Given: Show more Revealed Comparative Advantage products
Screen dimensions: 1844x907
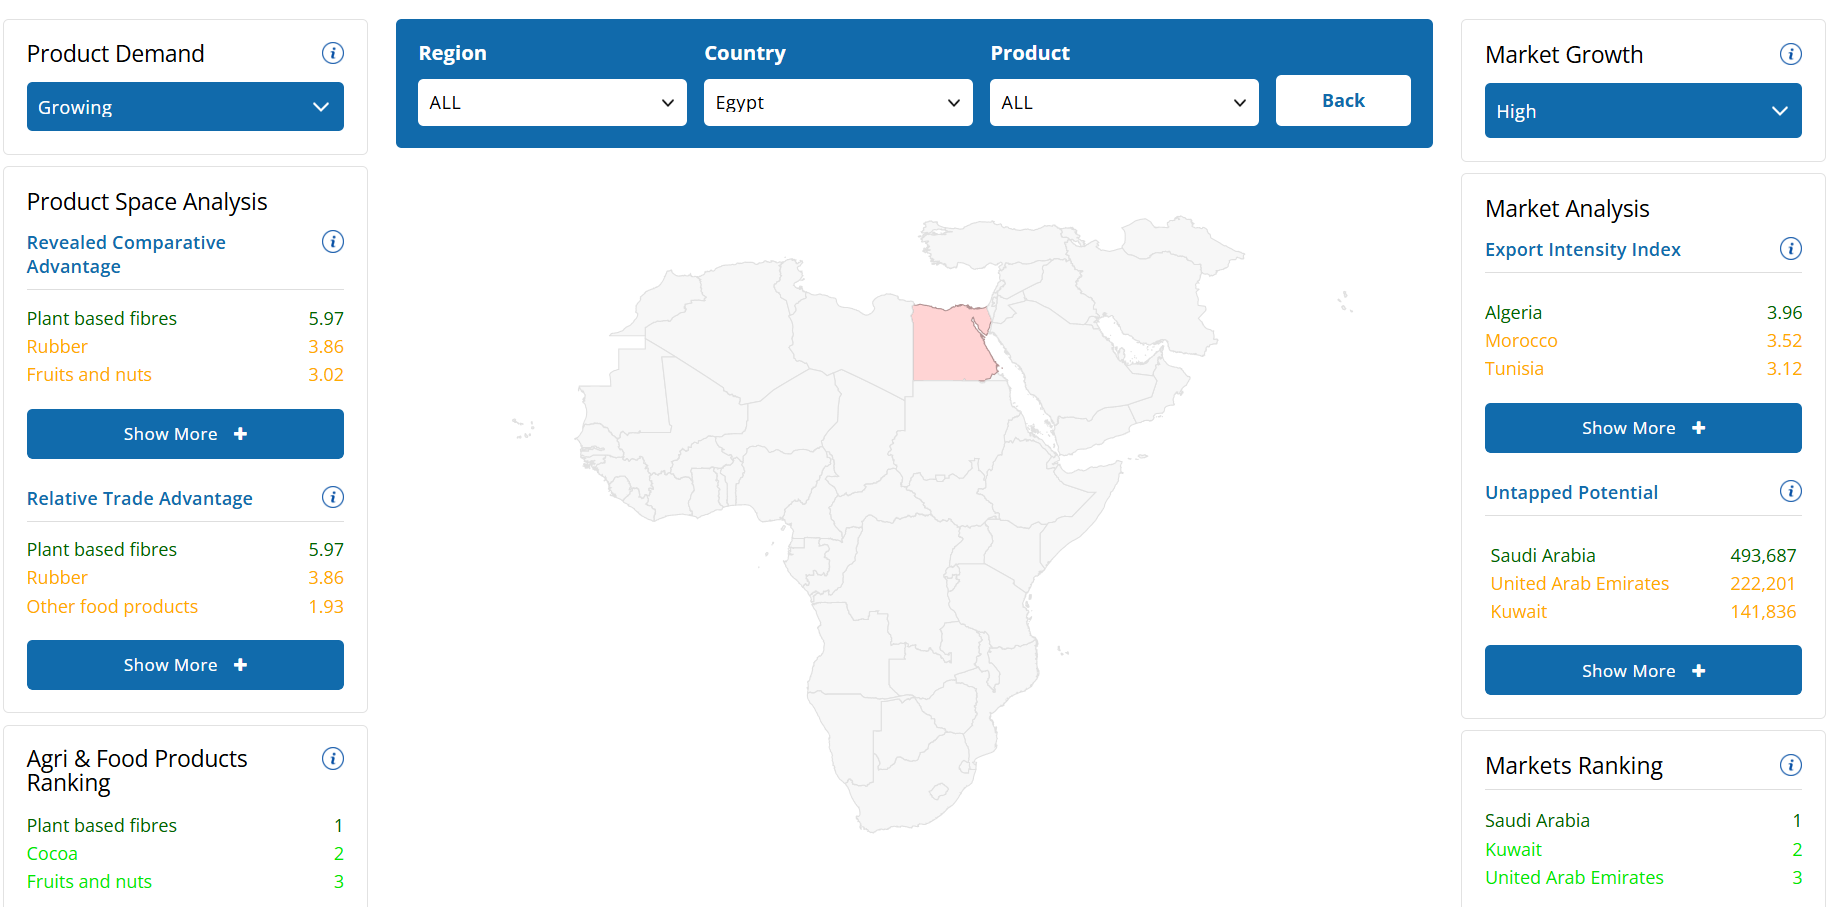Looking at the screenshot, I should click(x=185, y=434).
